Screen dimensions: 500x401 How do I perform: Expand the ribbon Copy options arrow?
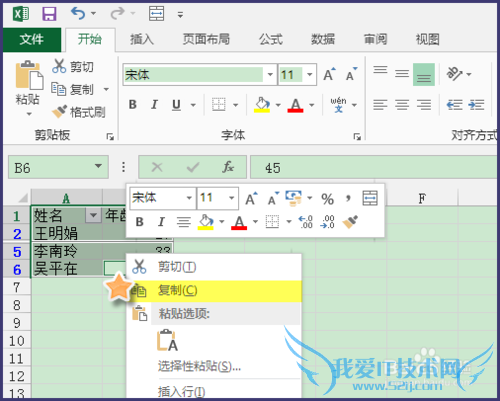(106, 89)
